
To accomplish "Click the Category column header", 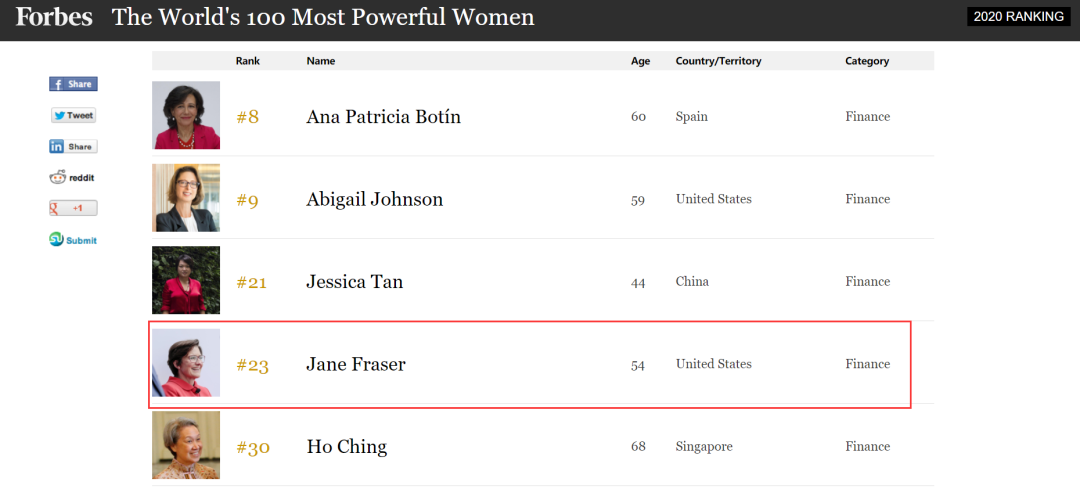I will 867,61.
